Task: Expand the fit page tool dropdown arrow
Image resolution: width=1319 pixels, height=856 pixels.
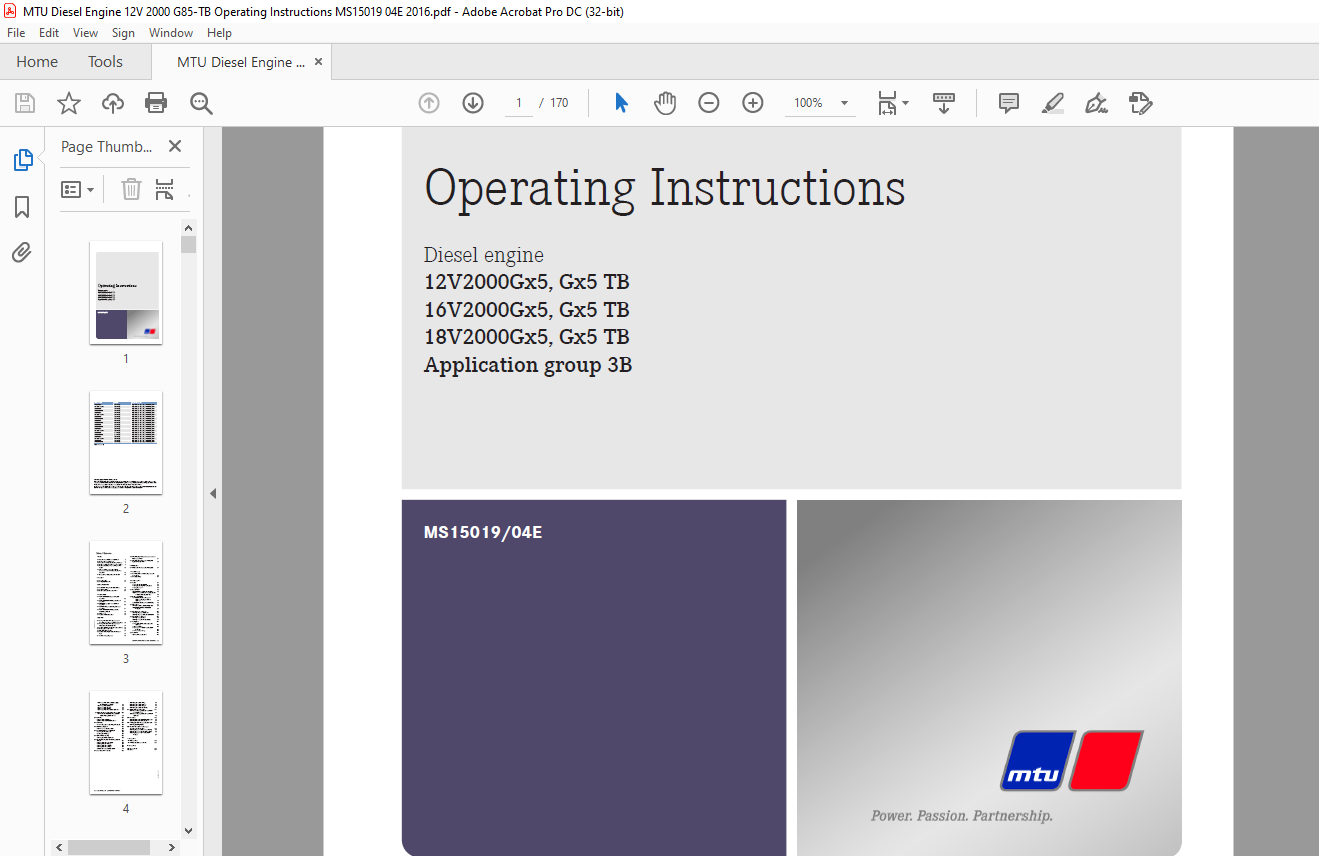Action: [x=906, y=103]
